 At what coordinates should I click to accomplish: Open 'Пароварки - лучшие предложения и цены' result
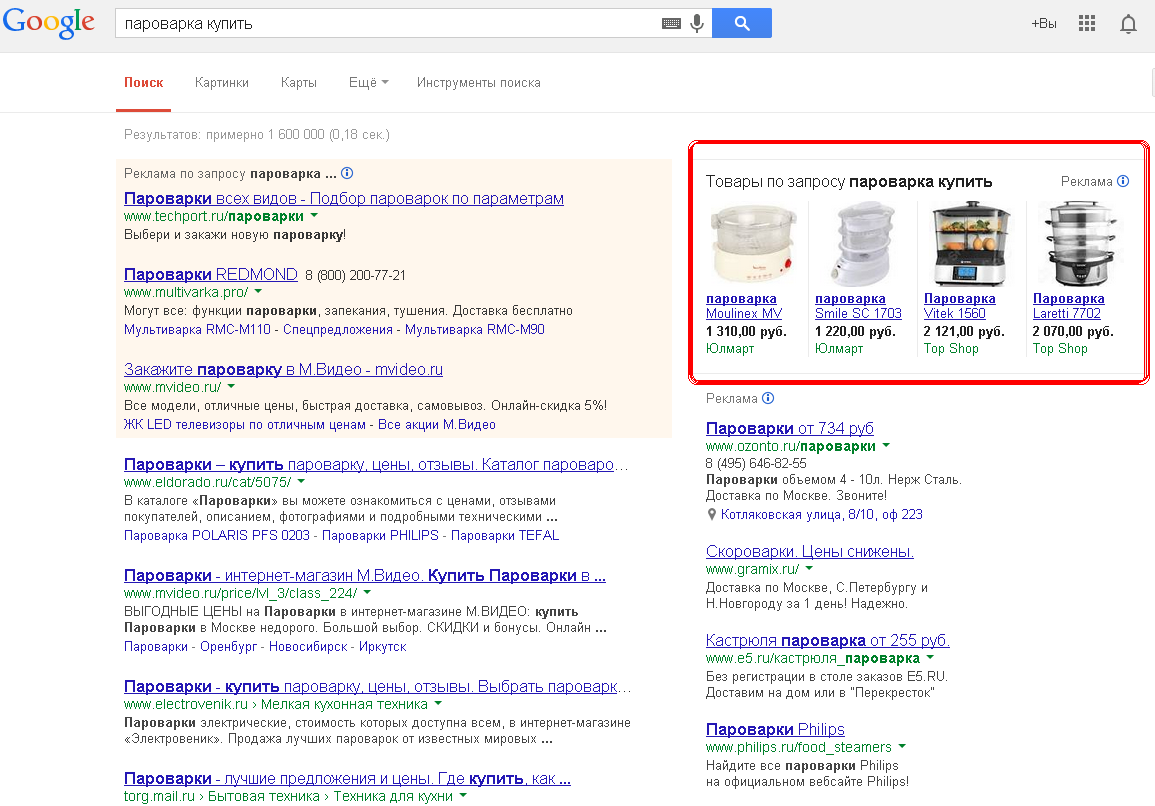pyautogui.click(x=347, y=778)
